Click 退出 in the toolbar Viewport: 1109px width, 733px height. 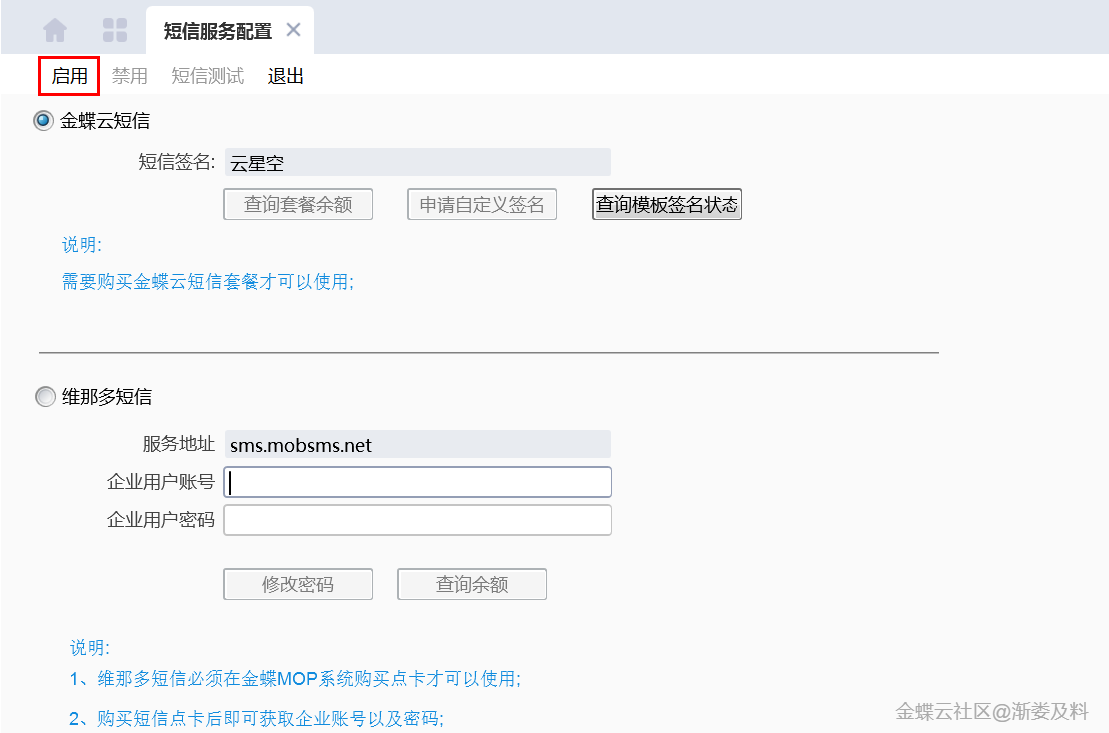(x=286, y=76)
